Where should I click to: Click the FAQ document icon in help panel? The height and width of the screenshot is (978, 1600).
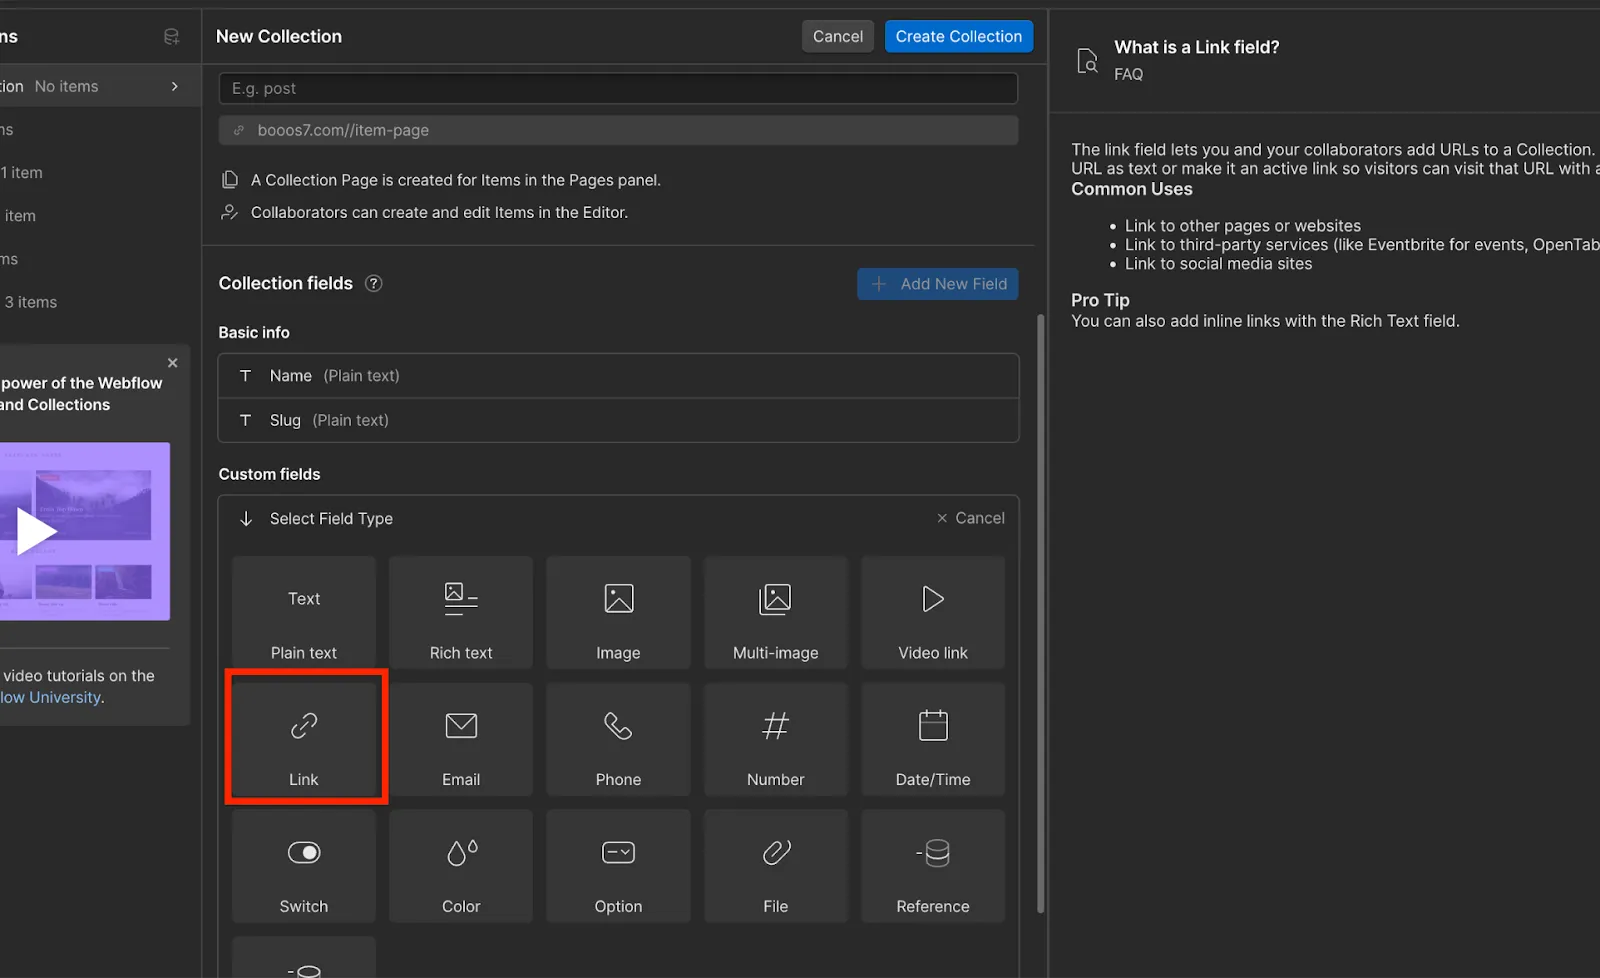[x=1087, y=61]
